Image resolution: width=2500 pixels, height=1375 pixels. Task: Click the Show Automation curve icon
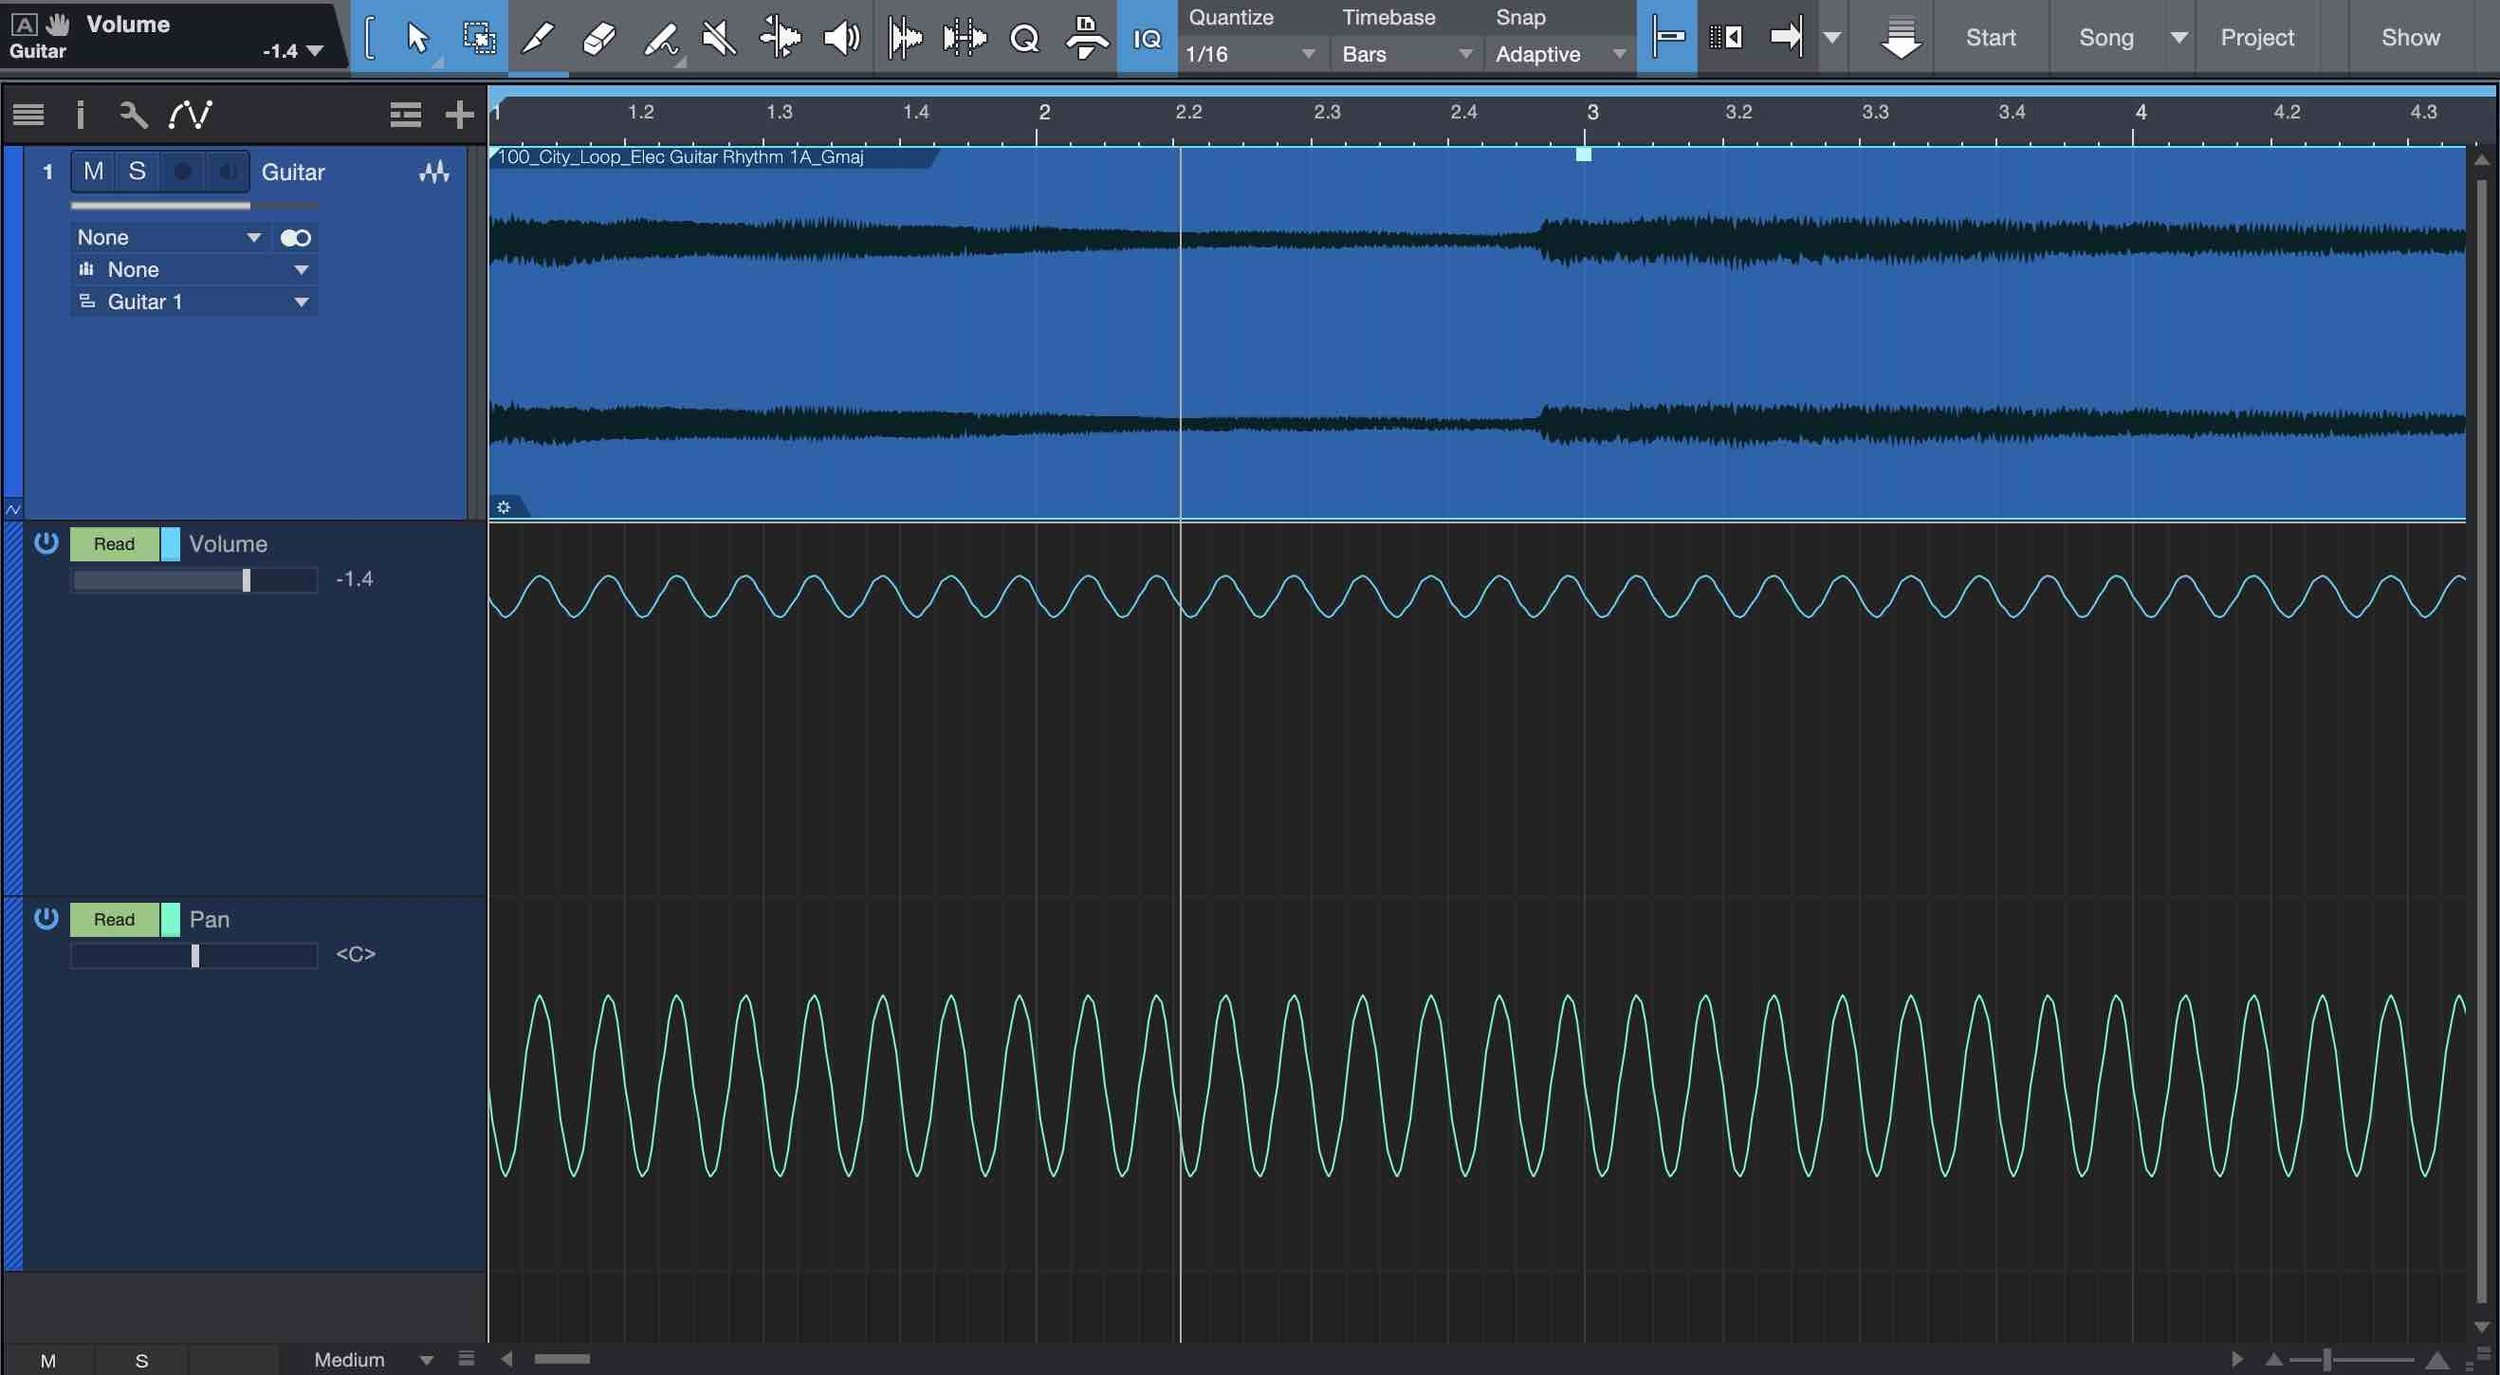[190, 115]
